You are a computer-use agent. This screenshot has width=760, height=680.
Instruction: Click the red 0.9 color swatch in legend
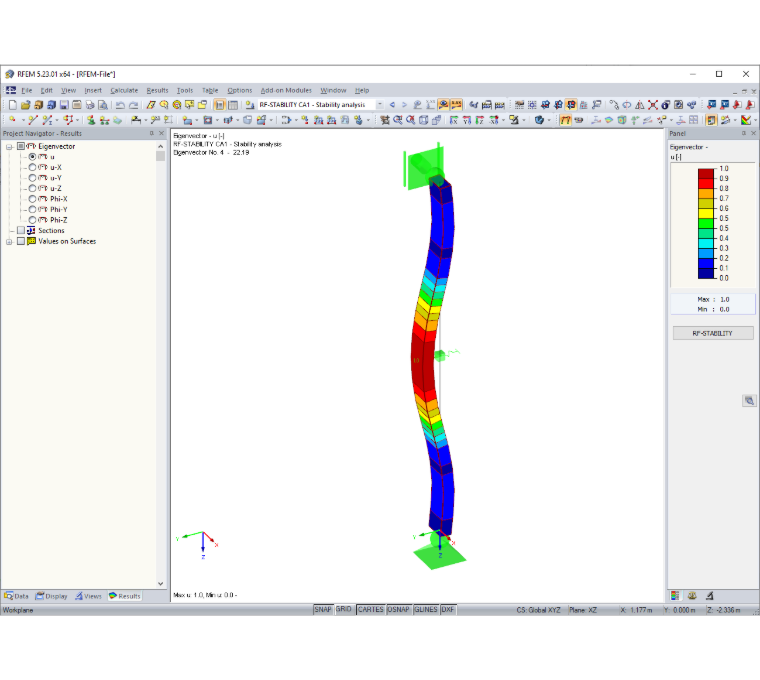point(706,184)
